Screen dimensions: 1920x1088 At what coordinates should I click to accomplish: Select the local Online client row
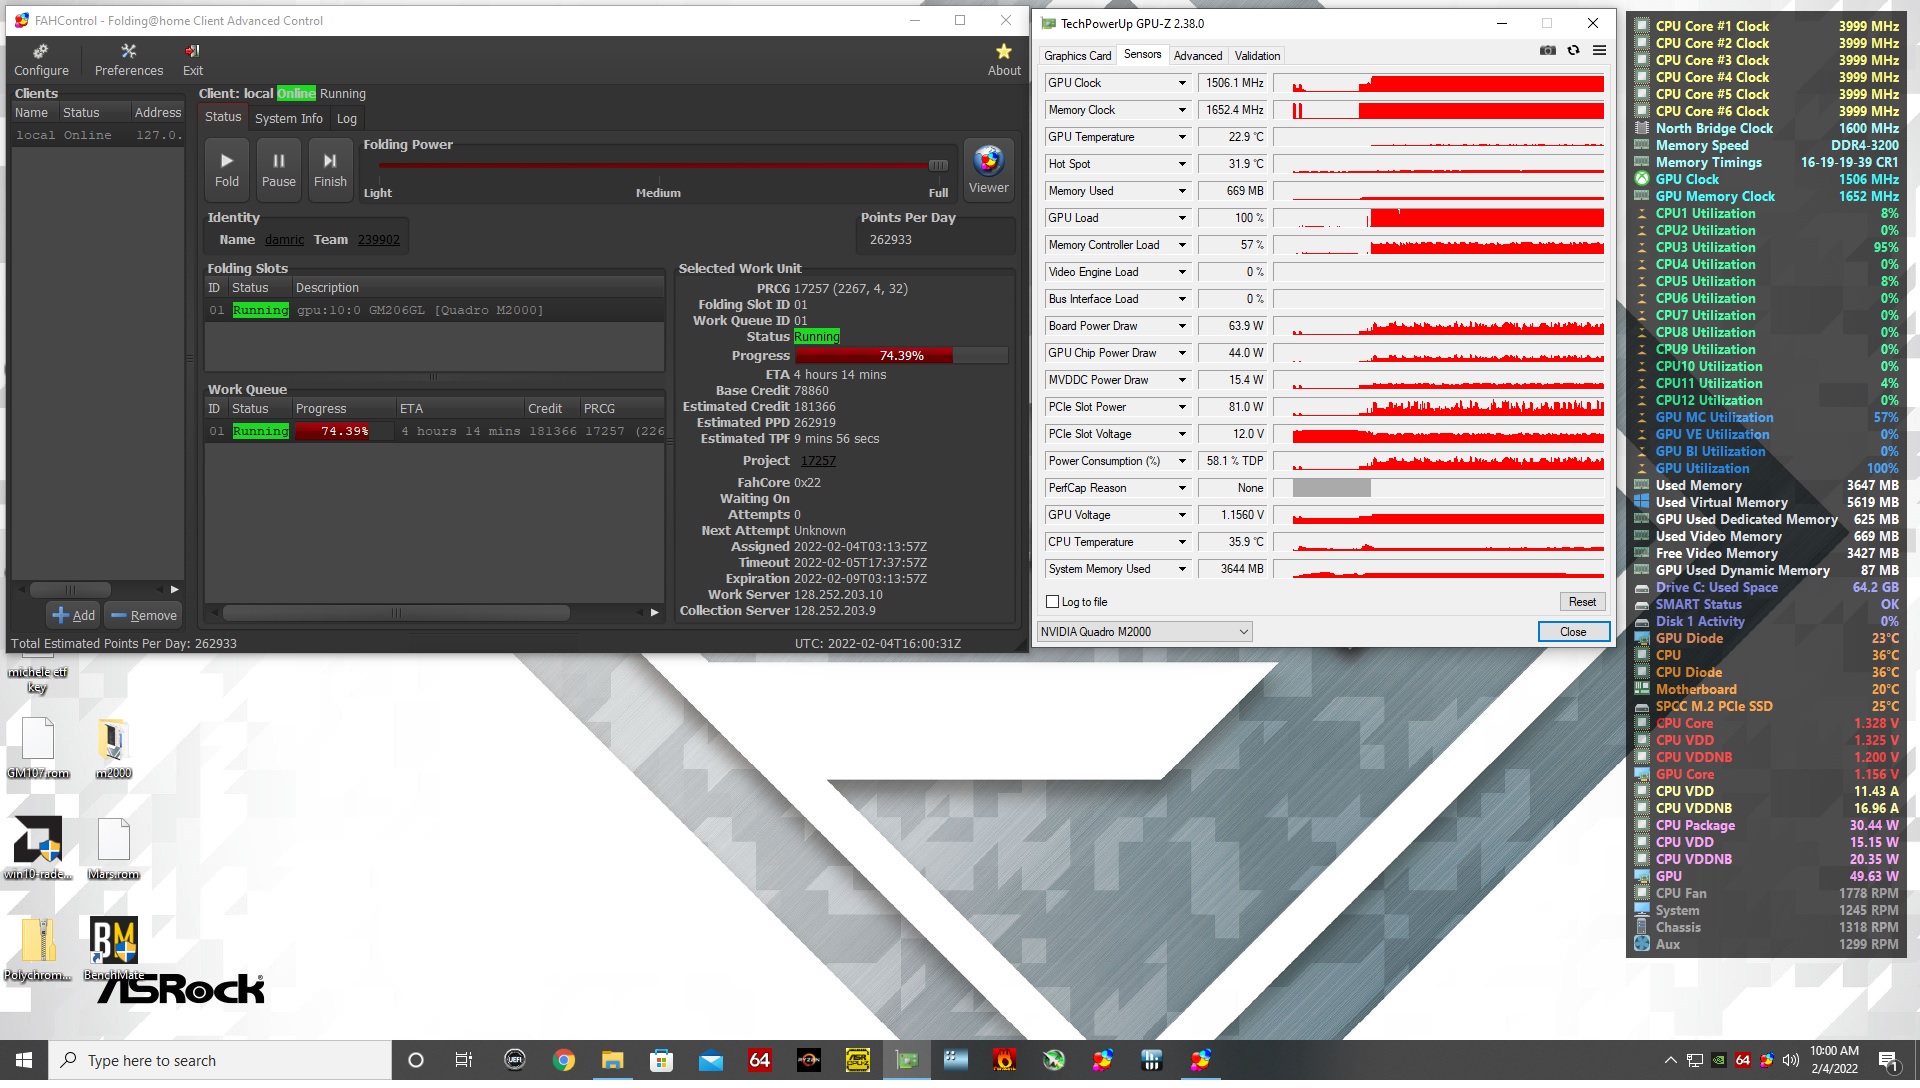(97, 135)
